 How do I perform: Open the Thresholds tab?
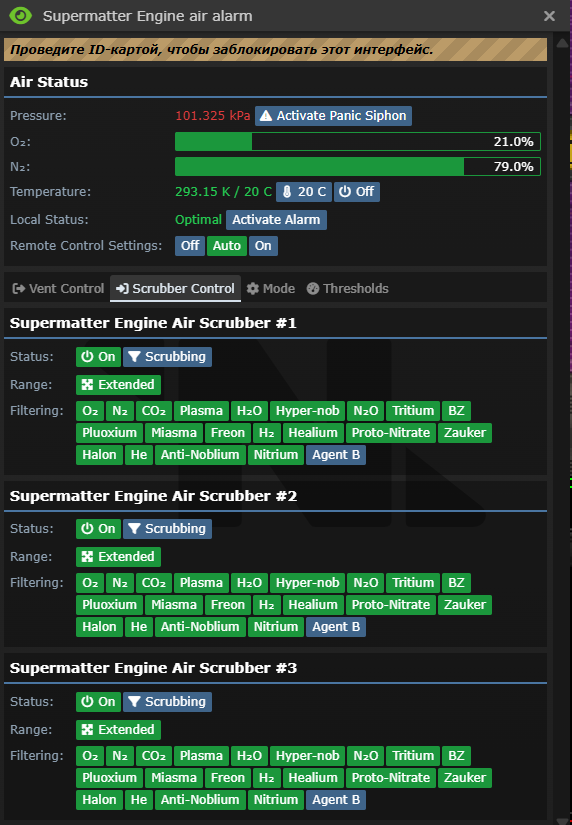[x=348, y=288]
